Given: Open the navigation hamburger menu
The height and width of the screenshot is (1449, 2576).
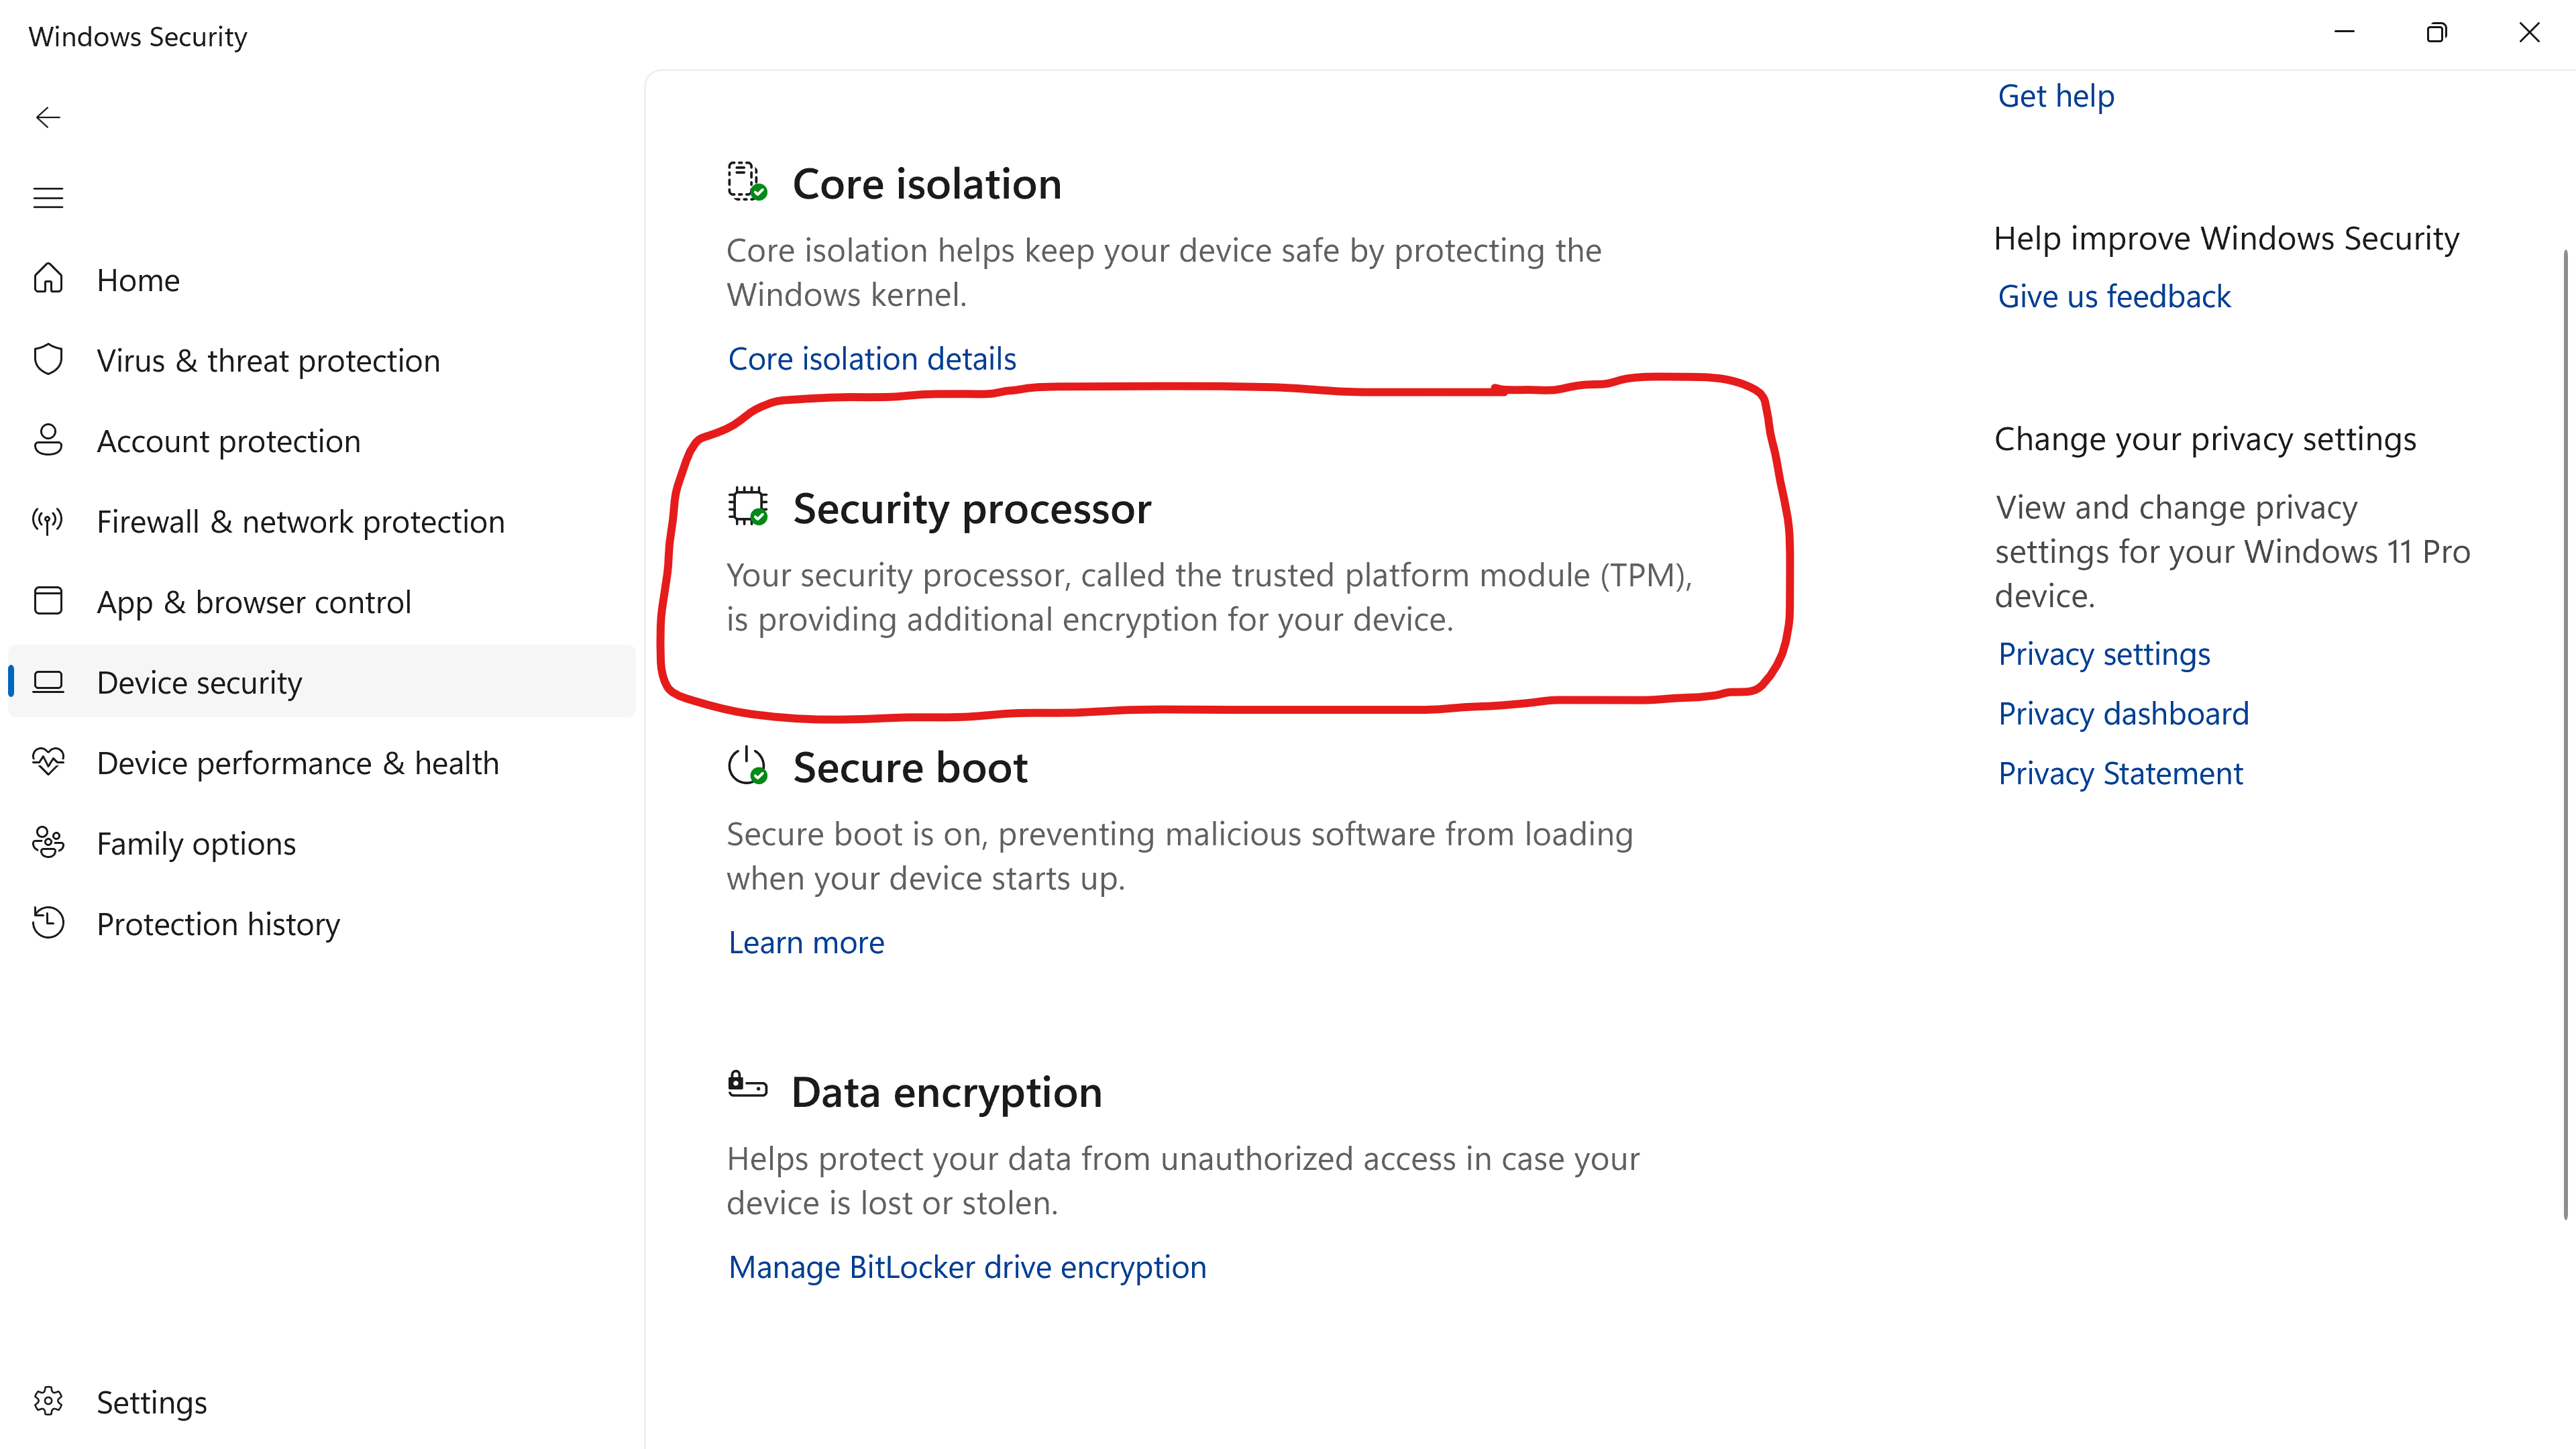Looking at the screenshot, I should [x=48, y=198].
